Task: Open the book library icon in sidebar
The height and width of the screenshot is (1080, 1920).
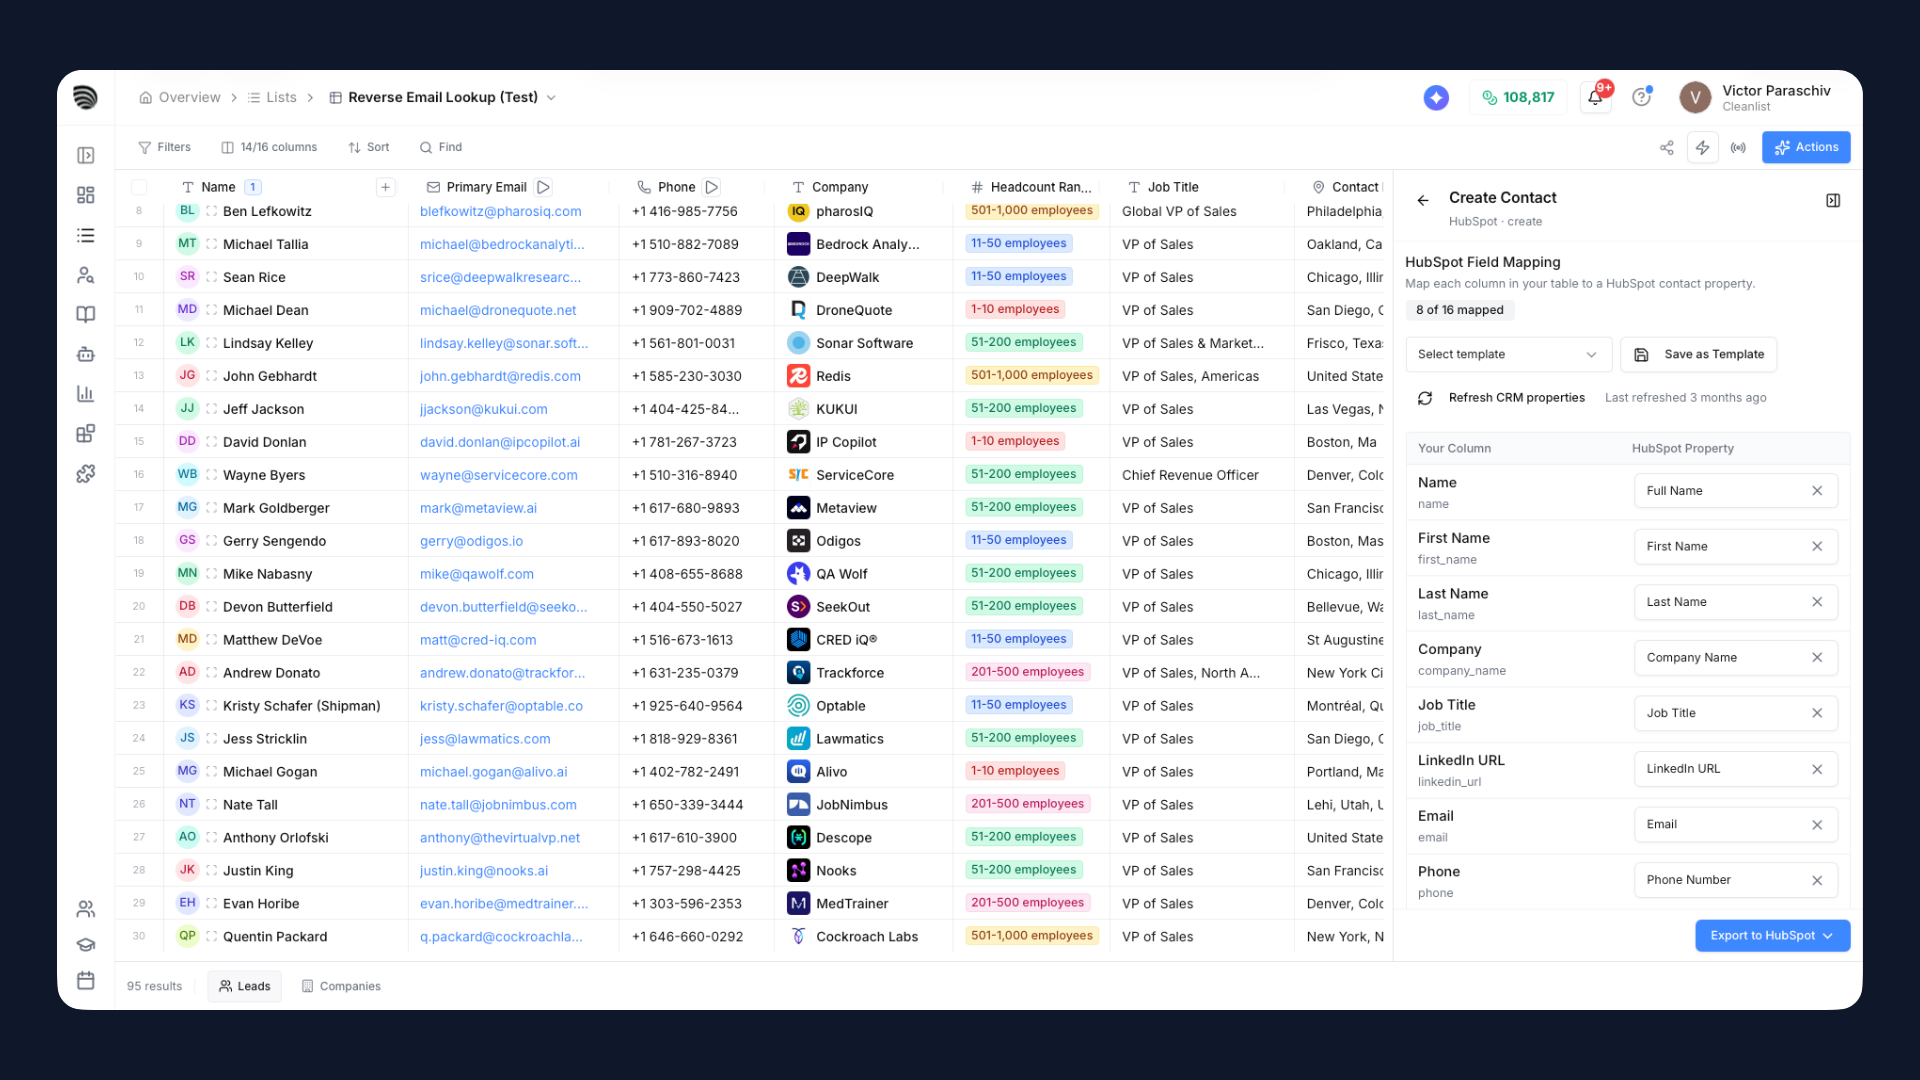Action: pos(86,314)
